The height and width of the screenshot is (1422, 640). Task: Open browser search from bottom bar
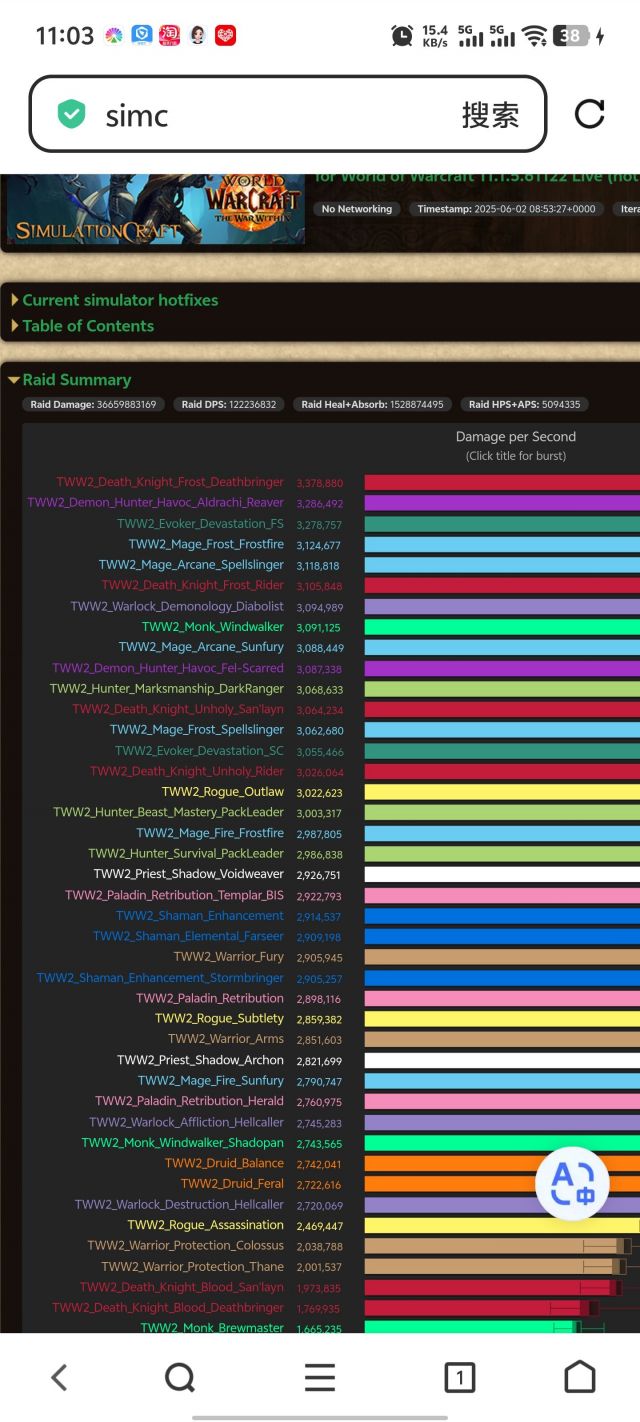[180, 1377]
